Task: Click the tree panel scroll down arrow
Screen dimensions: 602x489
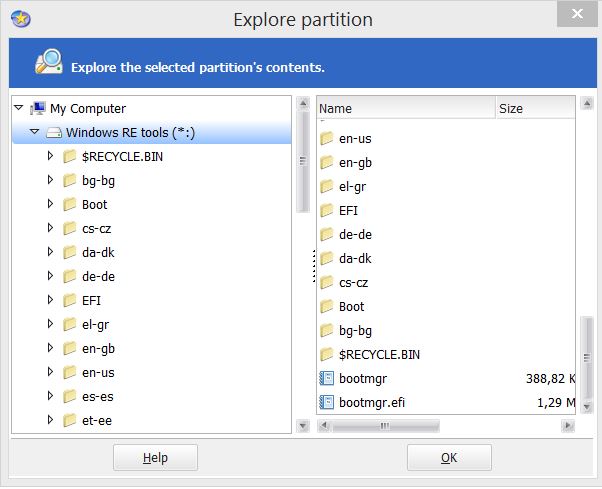Action: coord(303,426)
